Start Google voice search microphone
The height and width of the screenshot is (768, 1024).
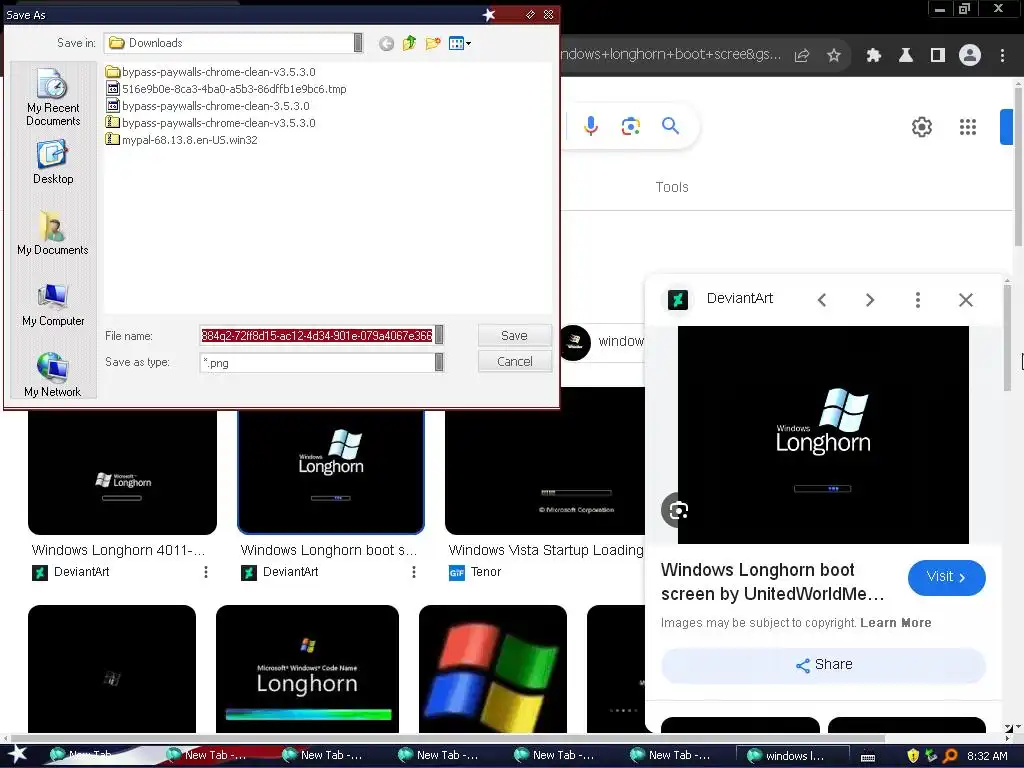coord(590,125)
